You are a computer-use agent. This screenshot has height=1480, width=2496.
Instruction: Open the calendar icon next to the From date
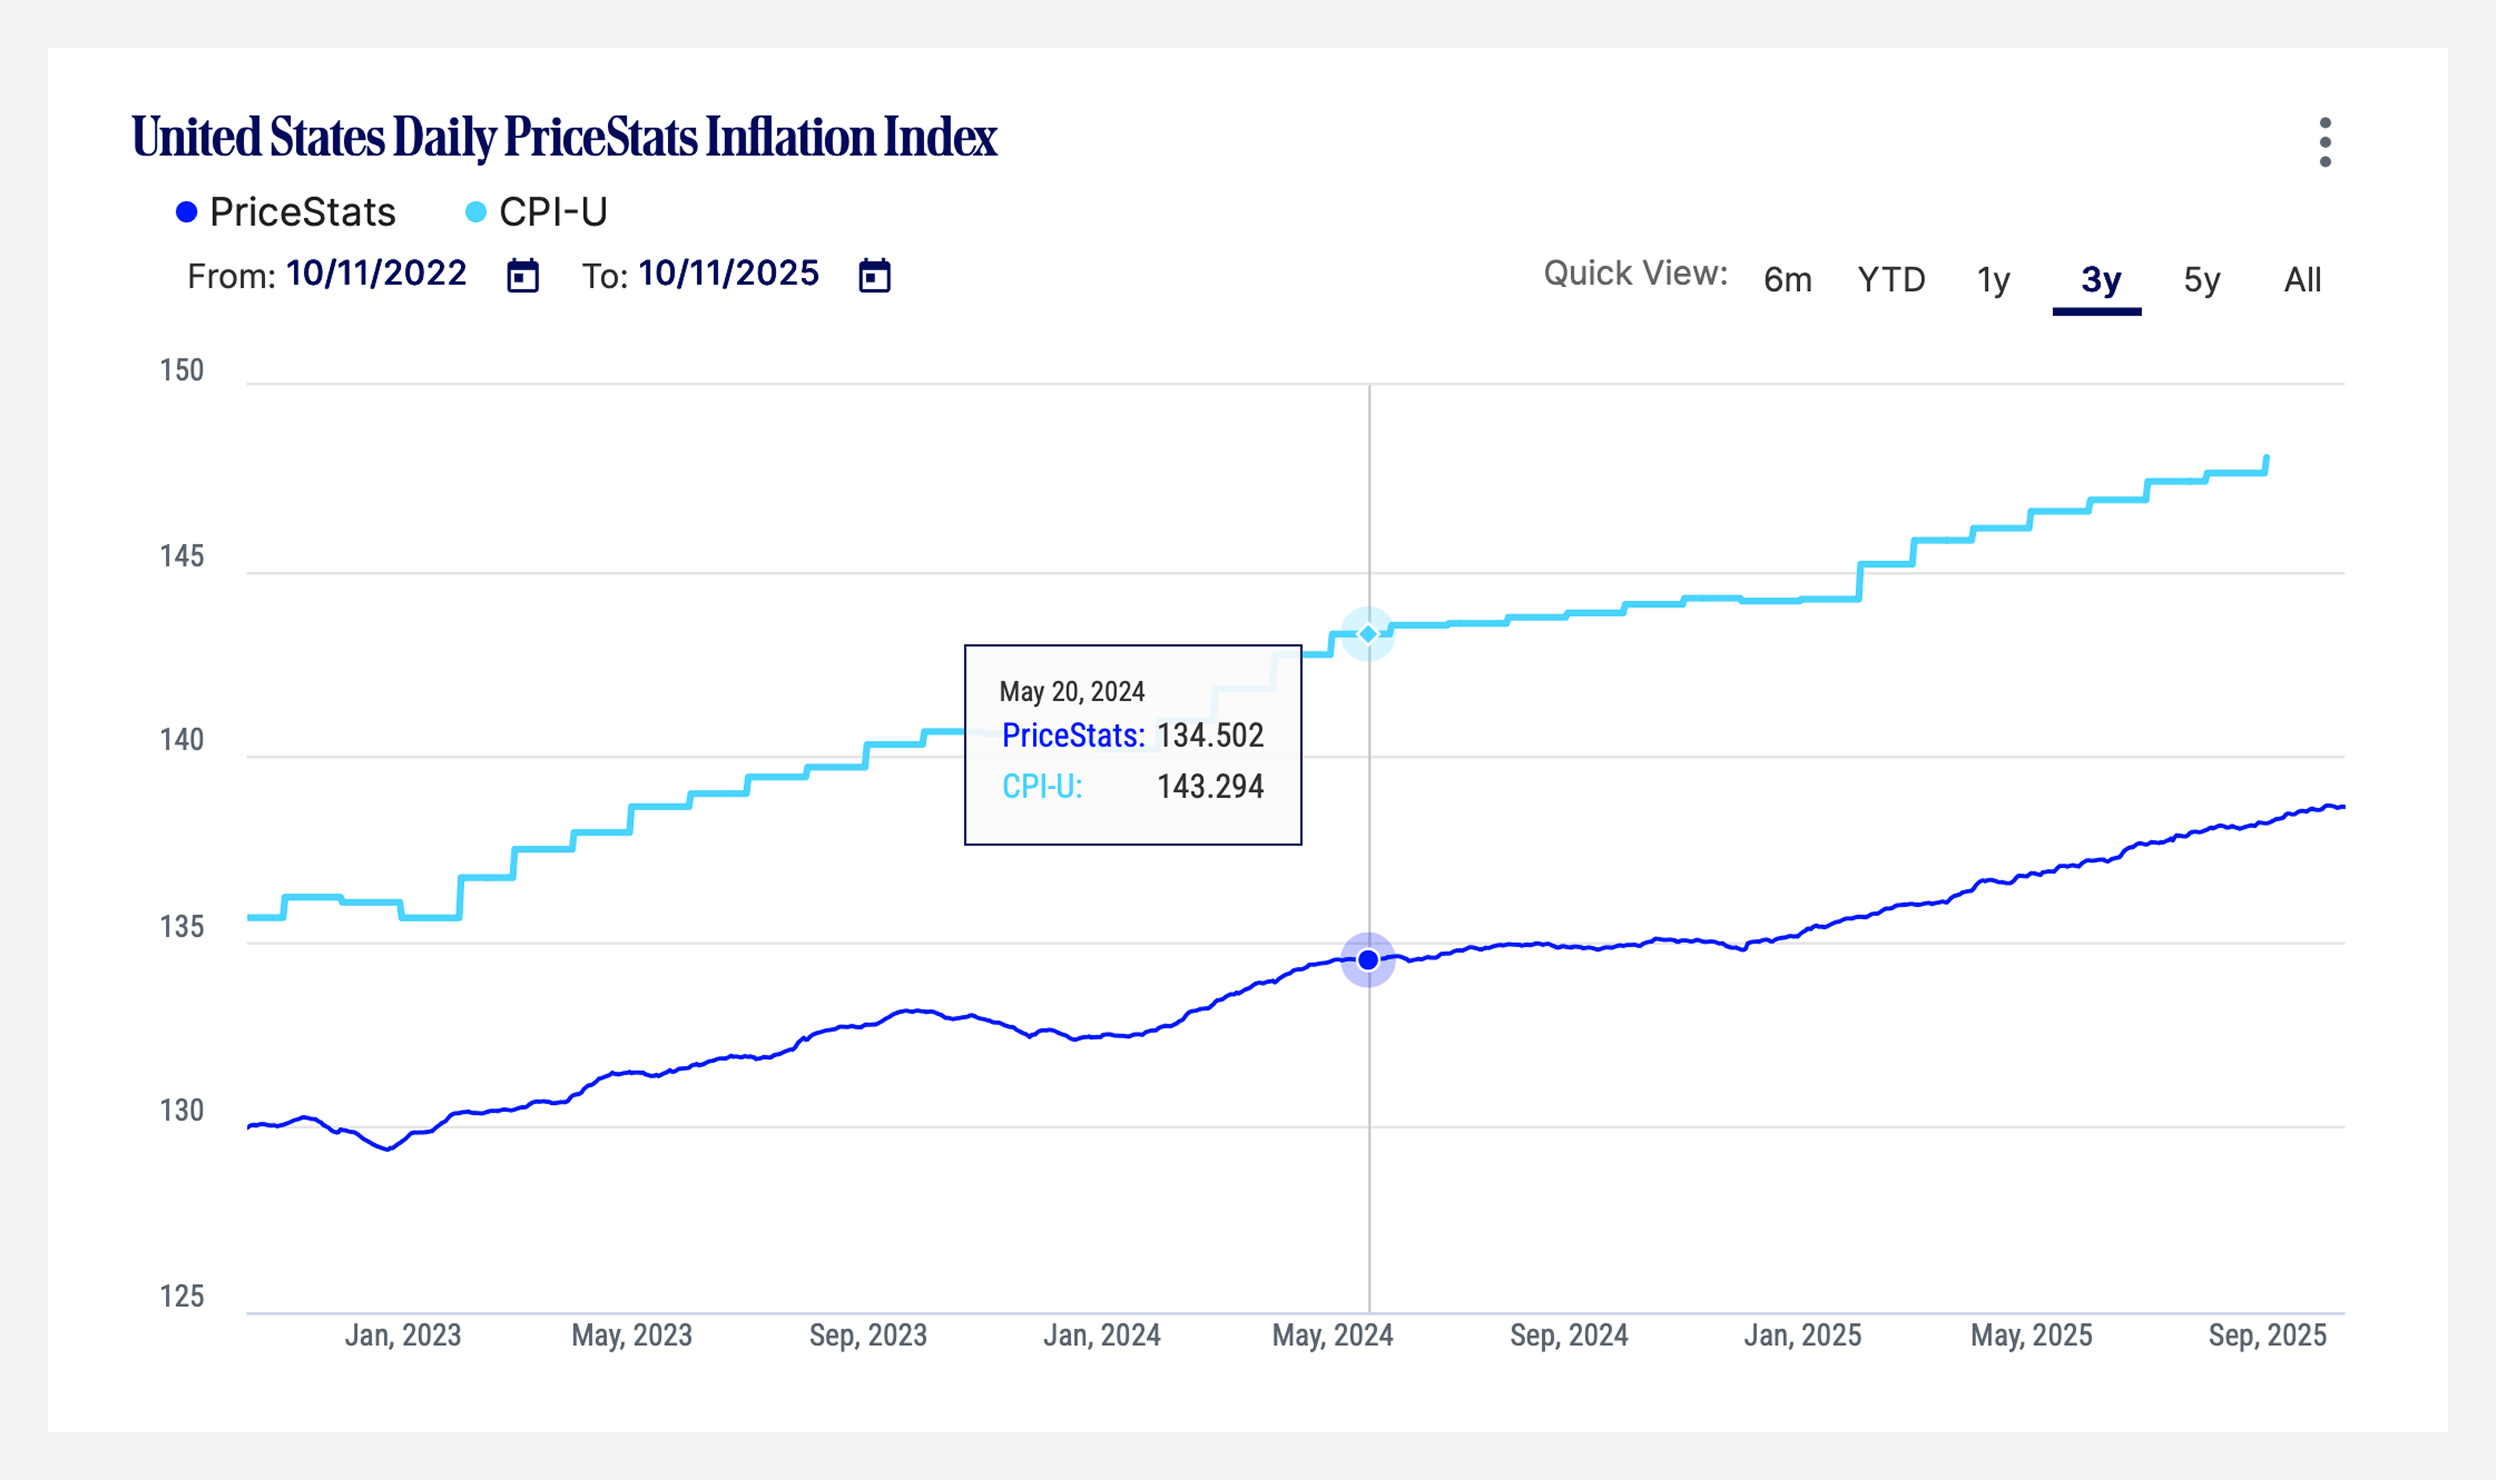click(x=524, y=274)
